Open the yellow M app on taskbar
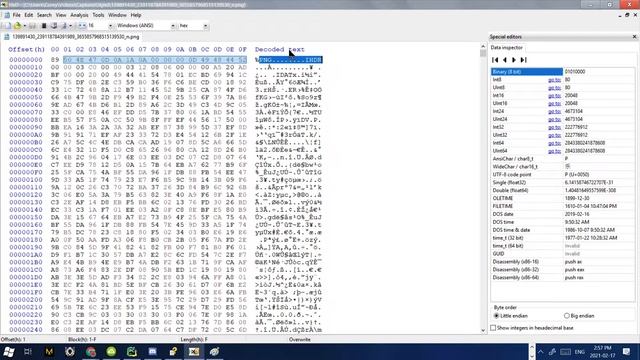 [x=49, y=351]
